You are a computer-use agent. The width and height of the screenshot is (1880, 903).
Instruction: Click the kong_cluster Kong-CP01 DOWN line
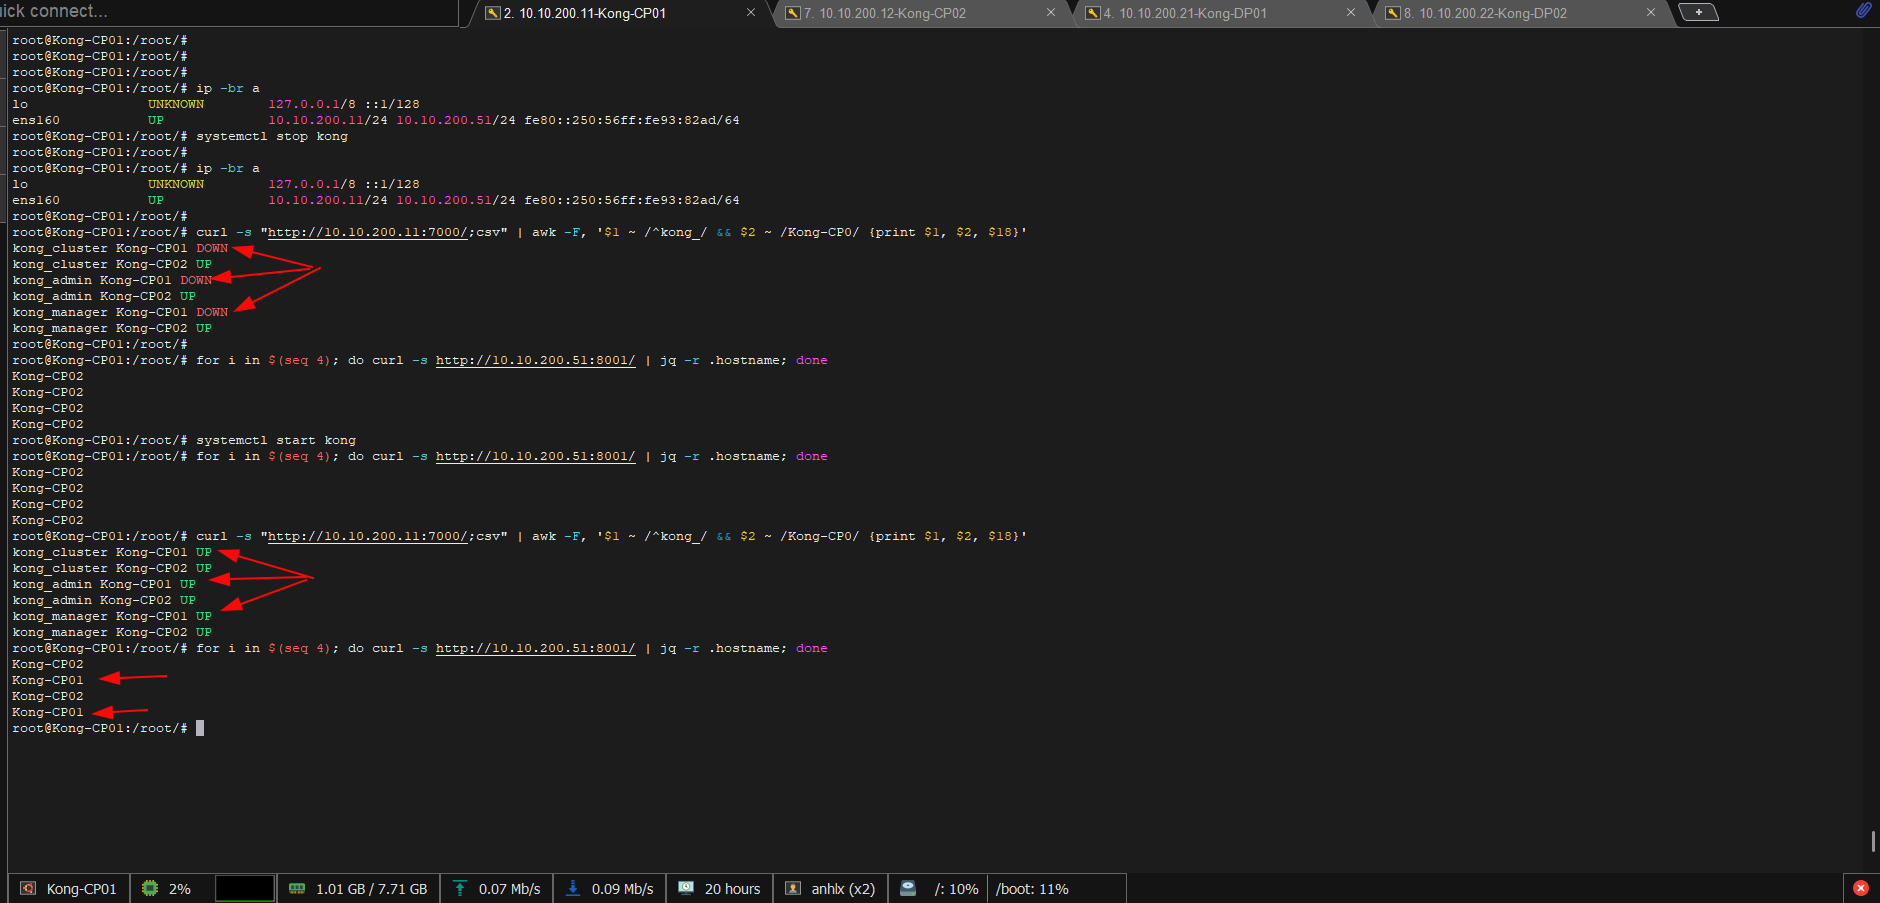pos(120,248)
